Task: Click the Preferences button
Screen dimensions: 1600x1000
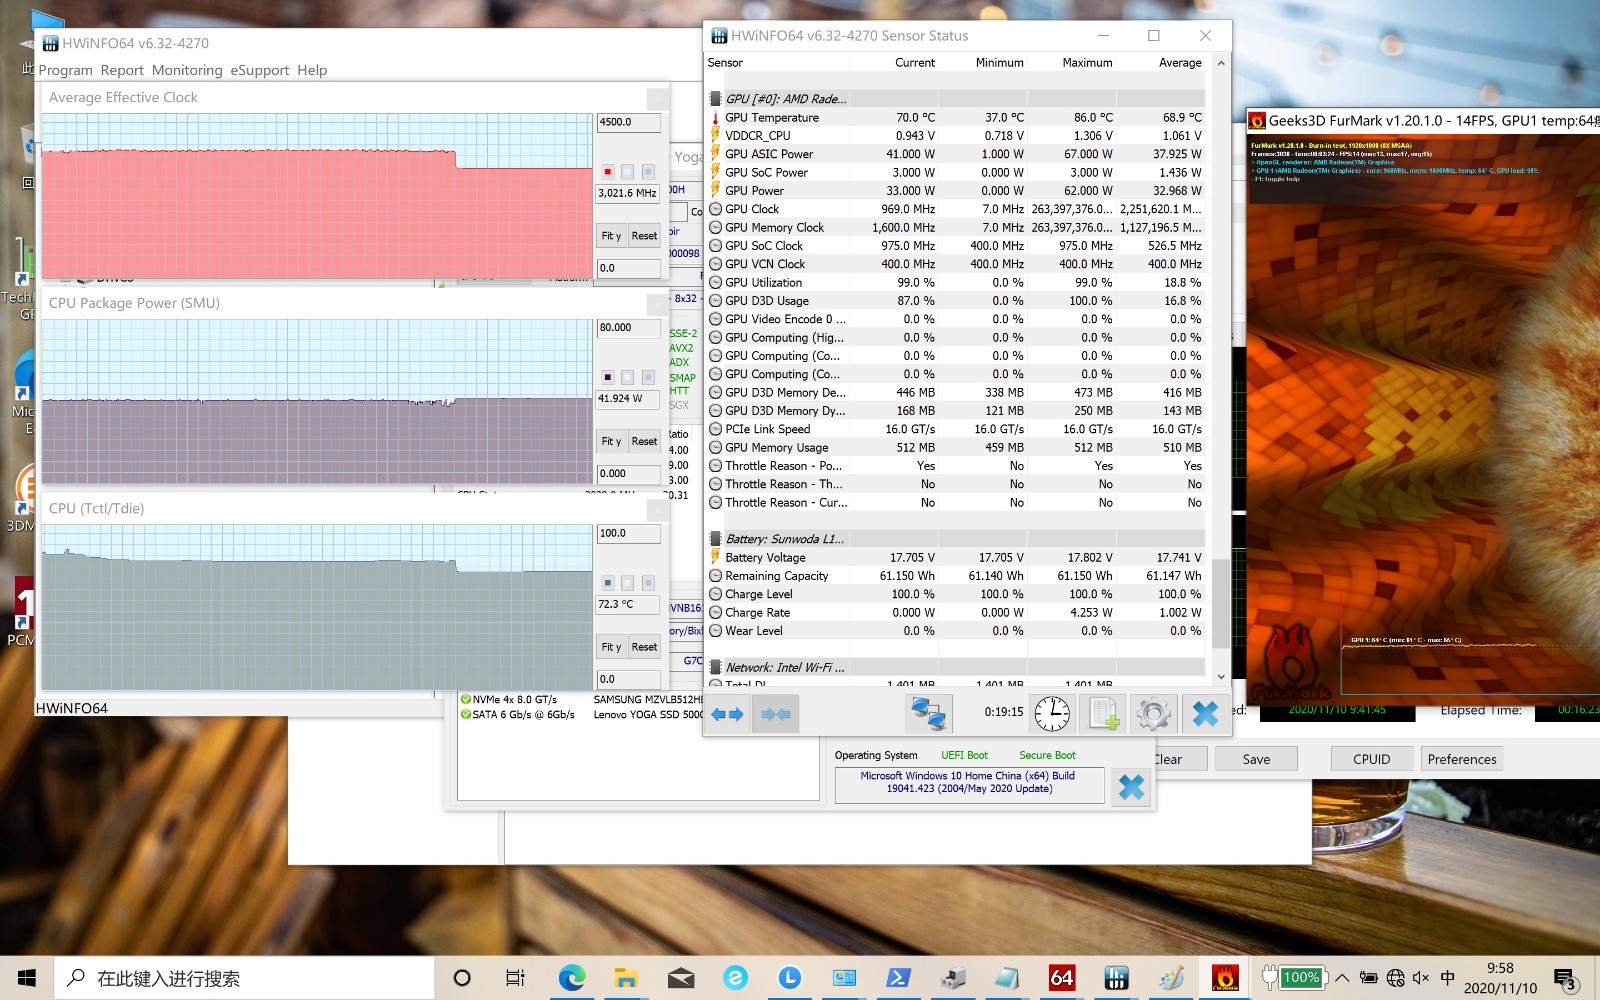Action: pyautogui.click(x=1462, y=759)
